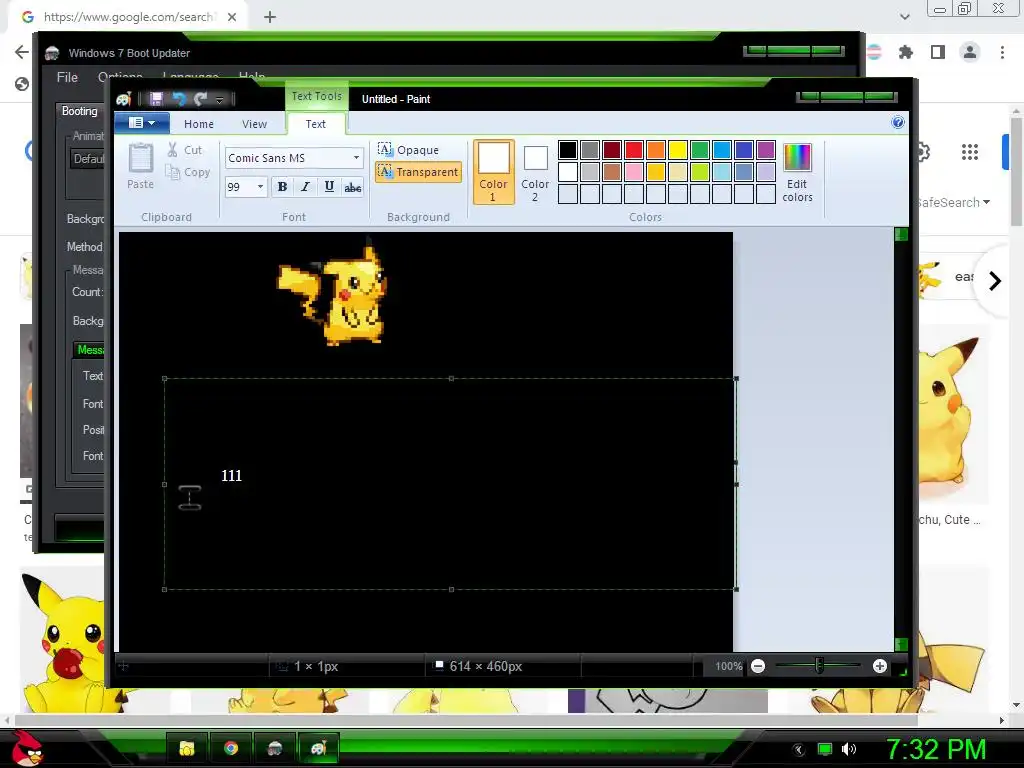Click the show hidden tray icons arrow
Image resolution: width=1024 pixels, height=768 pixels.
pyautogui.click(x=798, y=749)
